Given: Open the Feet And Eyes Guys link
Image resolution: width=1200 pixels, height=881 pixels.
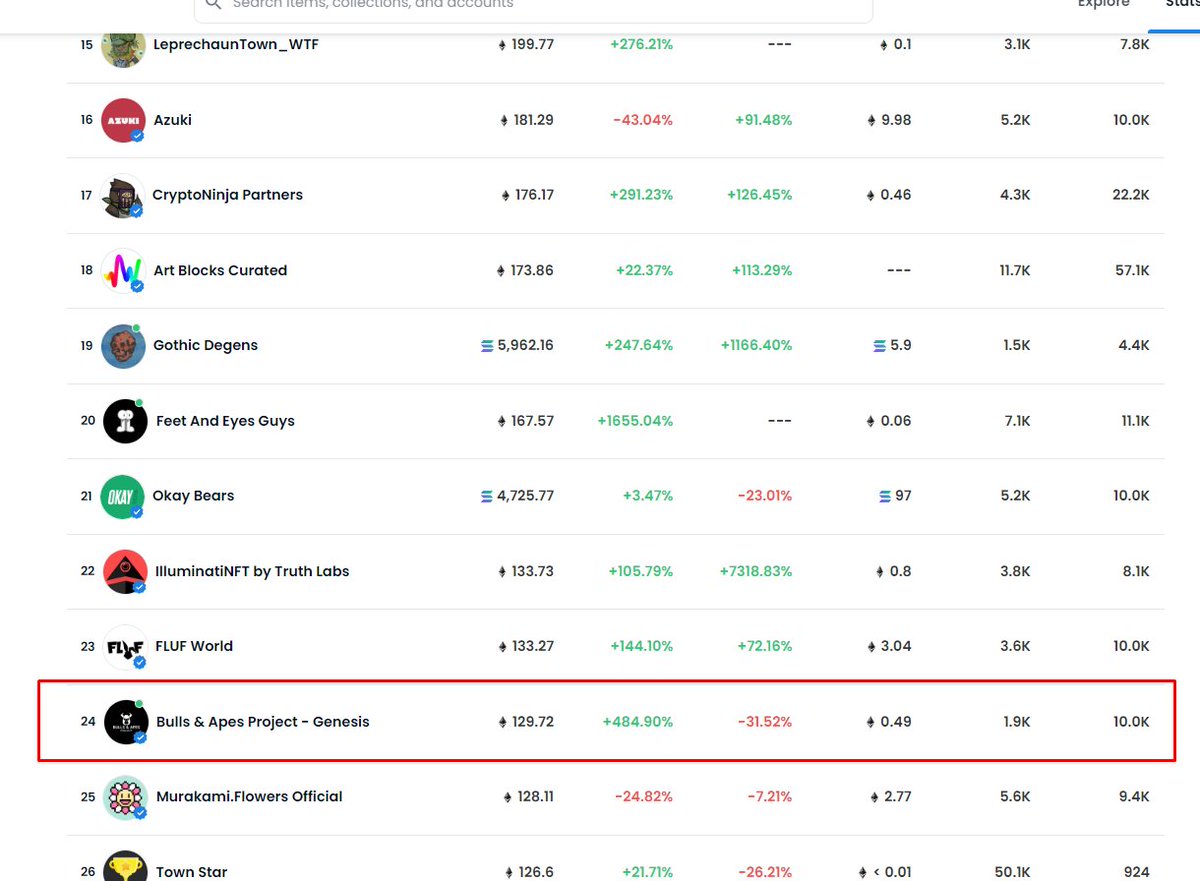Looking at the screenshot, I should [225, 421].
